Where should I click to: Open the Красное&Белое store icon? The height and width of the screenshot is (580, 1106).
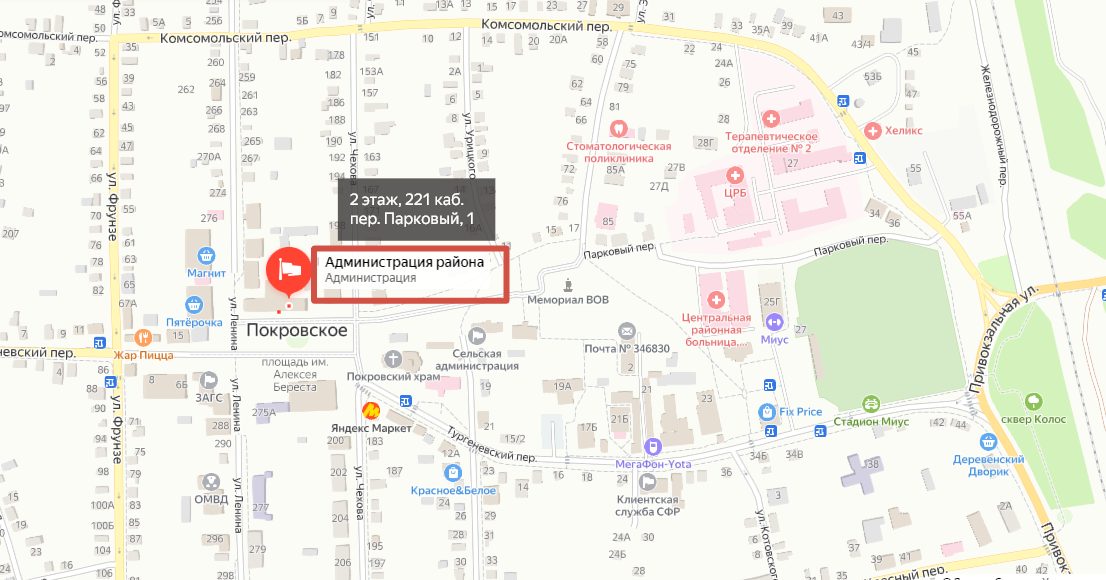[x=453, y=473]
